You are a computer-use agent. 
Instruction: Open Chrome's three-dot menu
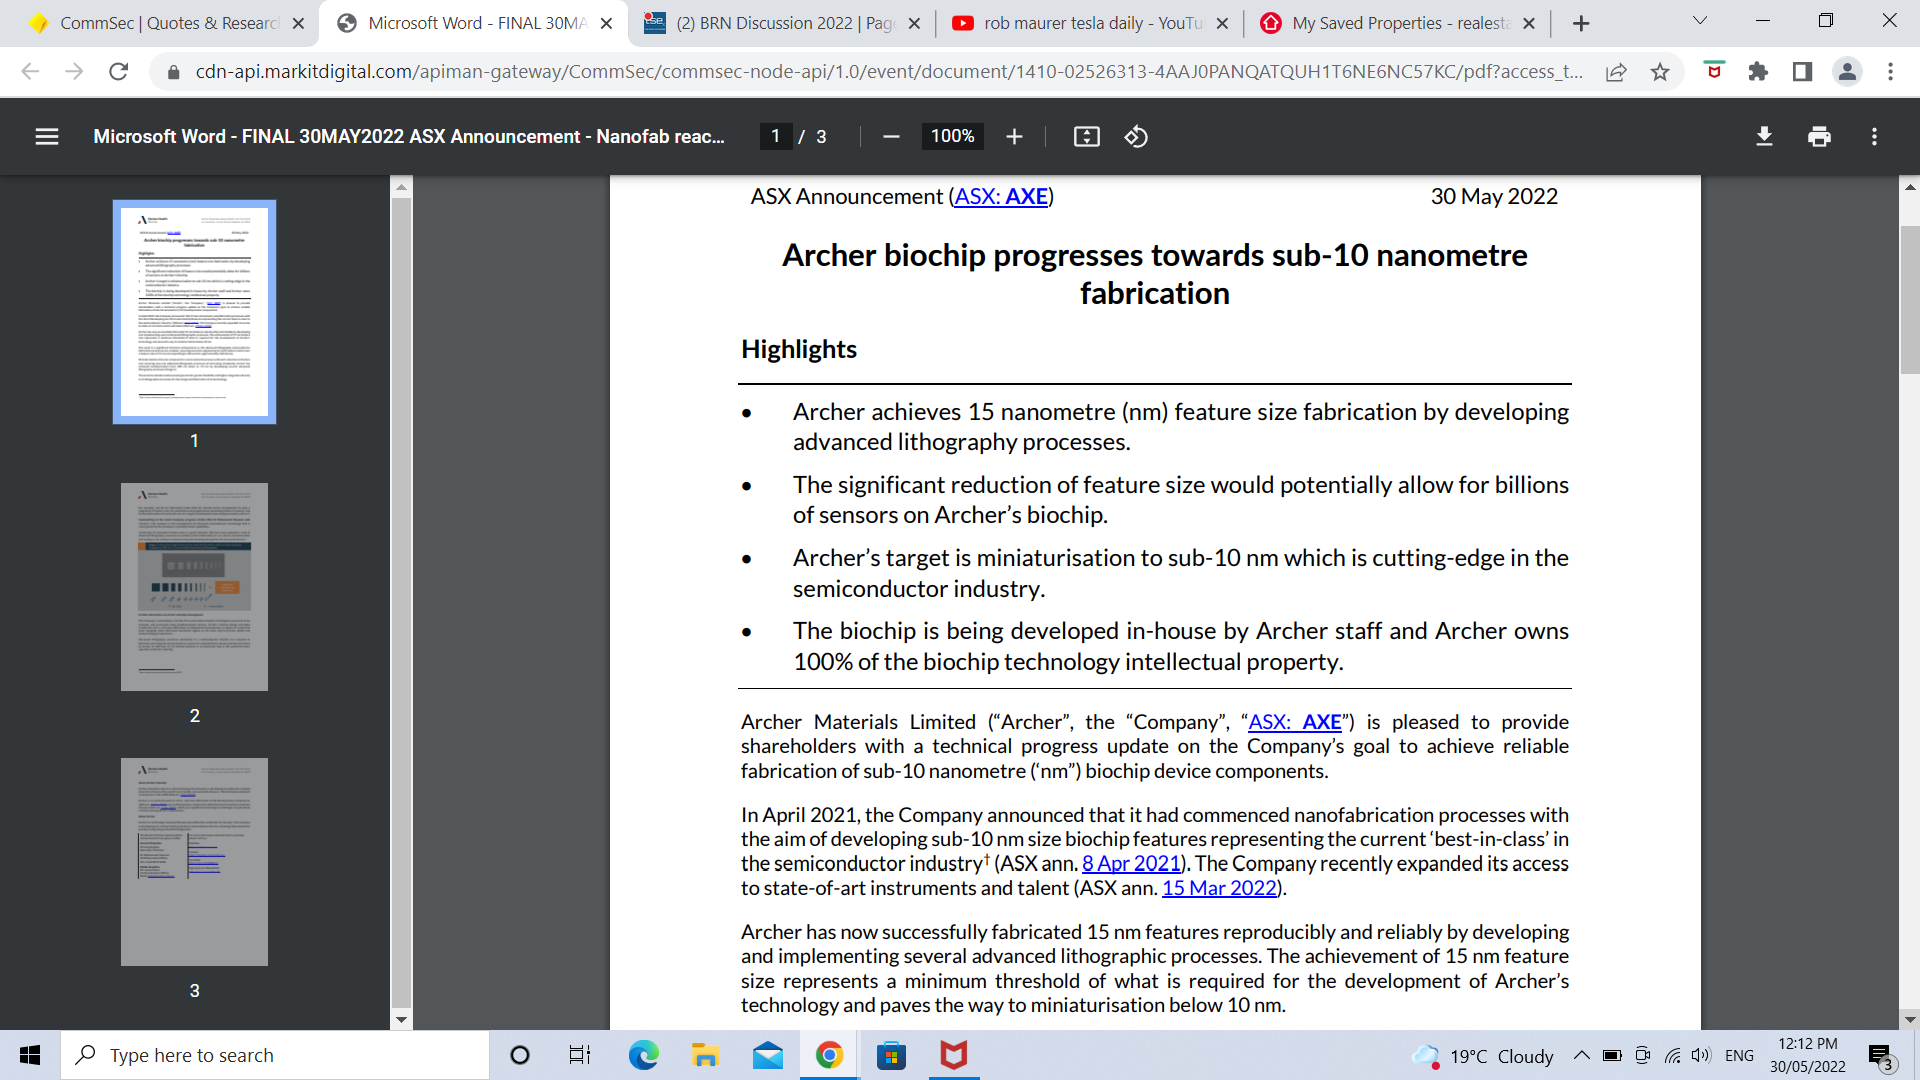coord(1890,71)
